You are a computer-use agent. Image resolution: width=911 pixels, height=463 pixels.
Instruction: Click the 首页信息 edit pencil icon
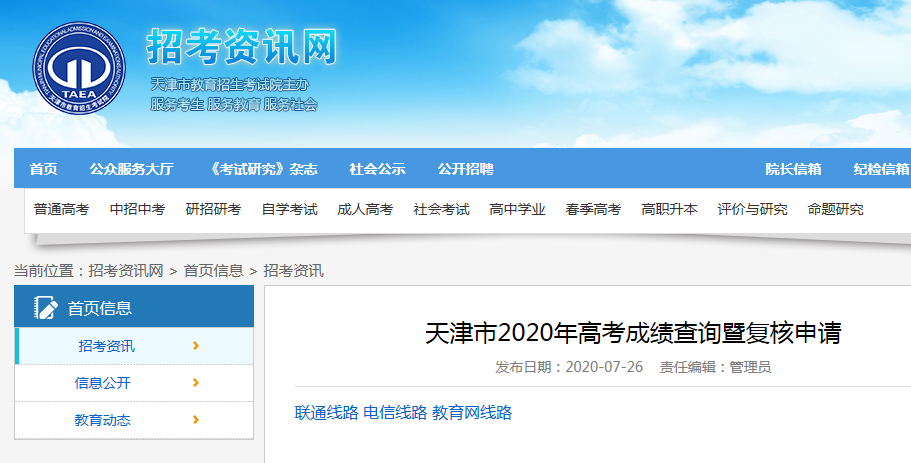(46, 308)
